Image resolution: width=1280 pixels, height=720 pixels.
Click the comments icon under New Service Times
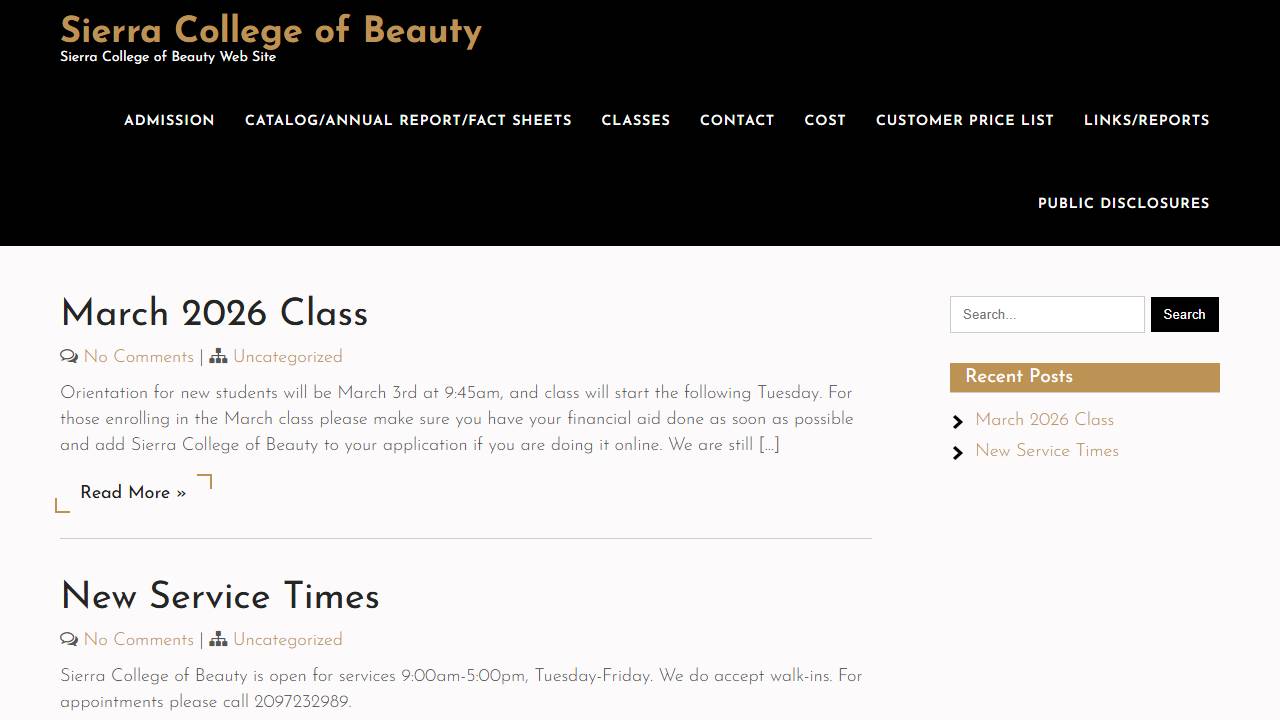click(x=69, y=640)
